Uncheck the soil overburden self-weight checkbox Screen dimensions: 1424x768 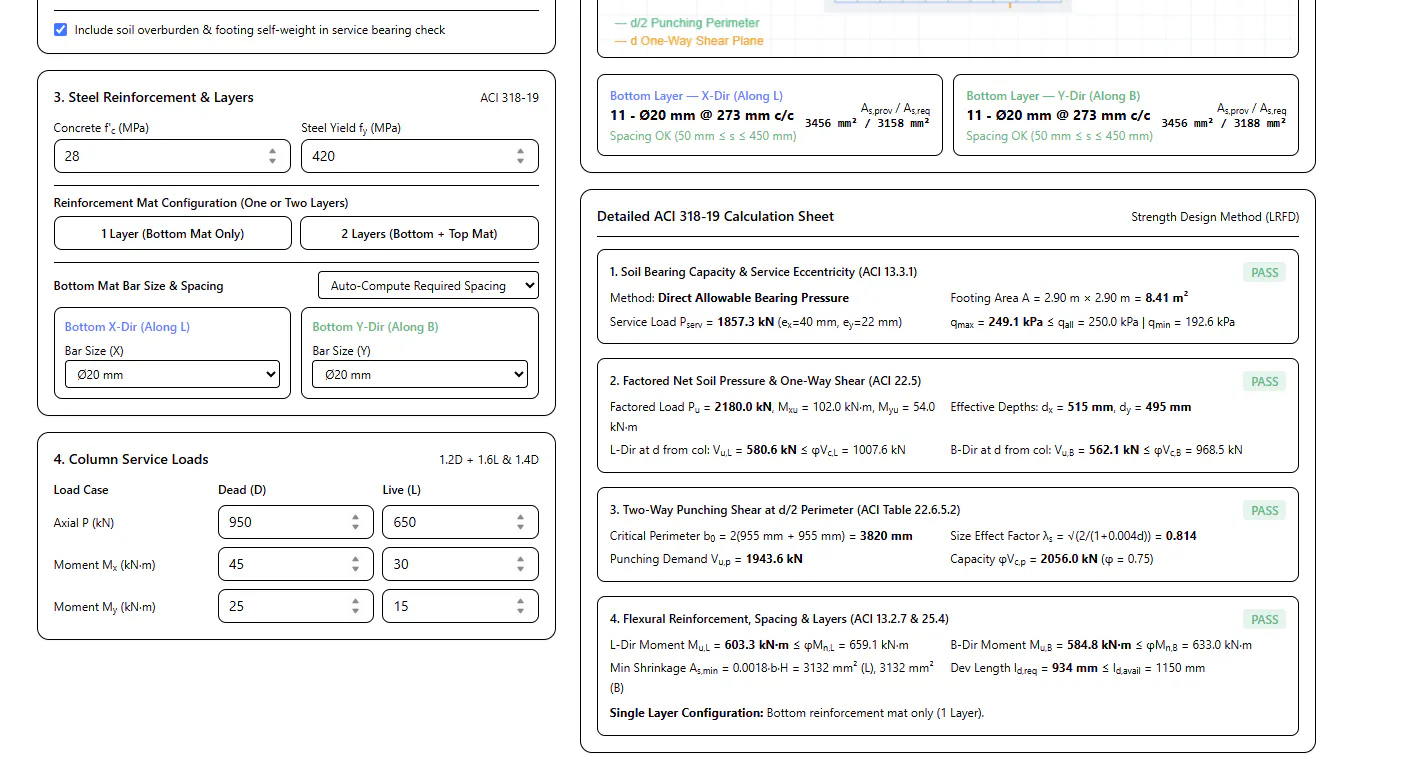click(61, 30)
